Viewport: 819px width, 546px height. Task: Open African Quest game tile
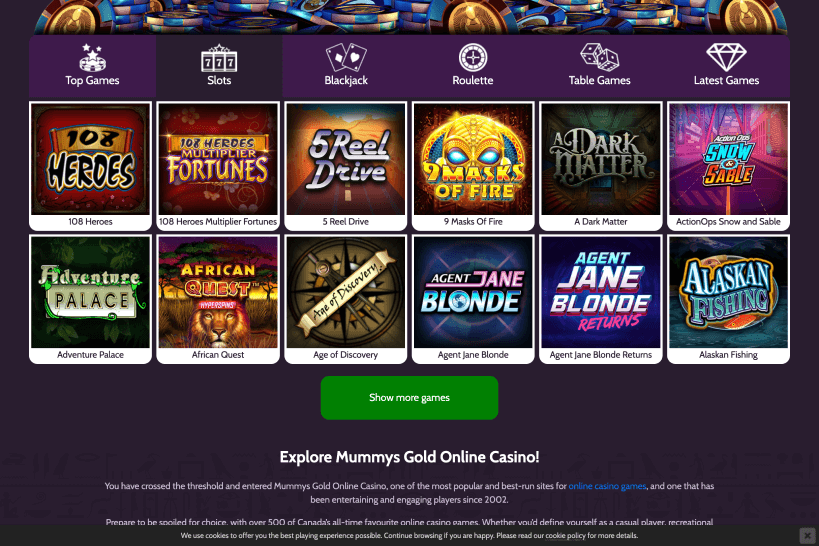tap(218, 299)
